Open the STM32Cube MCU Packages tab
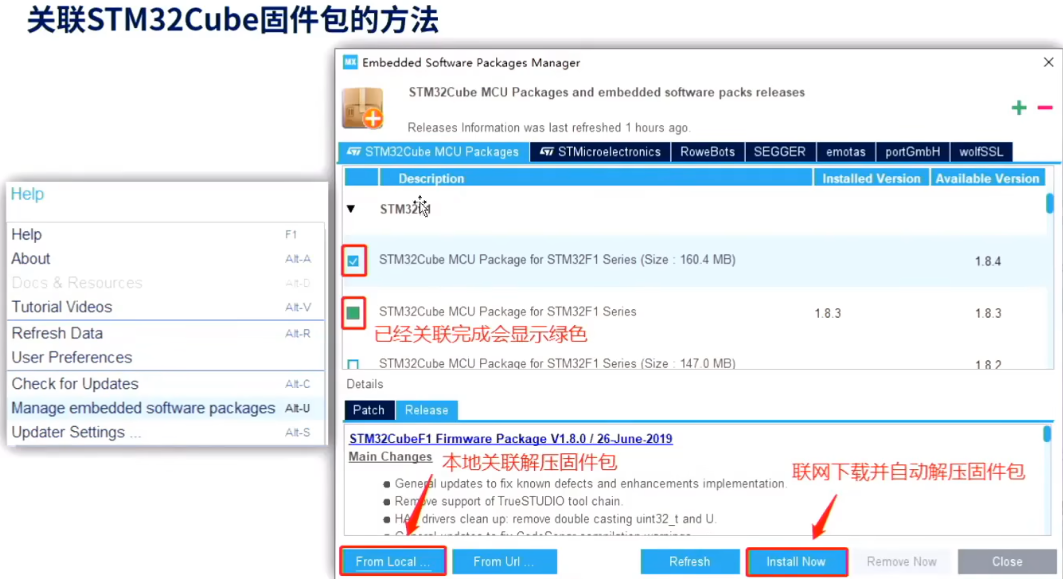The width and height of the screenshot is (1063, 579). 433,152
